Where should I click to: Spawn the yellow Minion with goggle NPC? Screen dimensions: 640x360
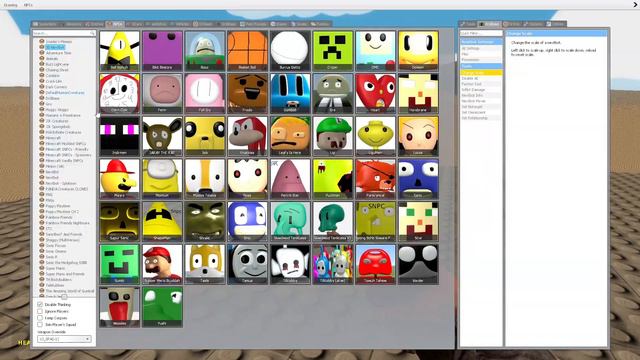point(162,179)
